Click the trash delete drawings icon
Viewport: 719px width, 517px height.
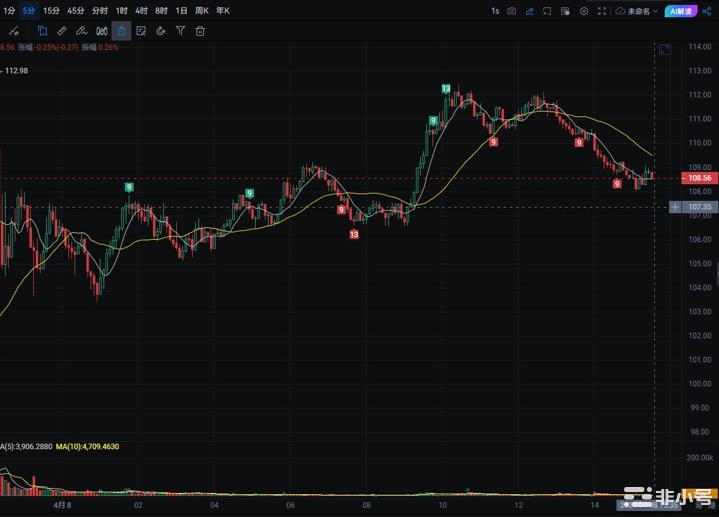click(200, 31)
